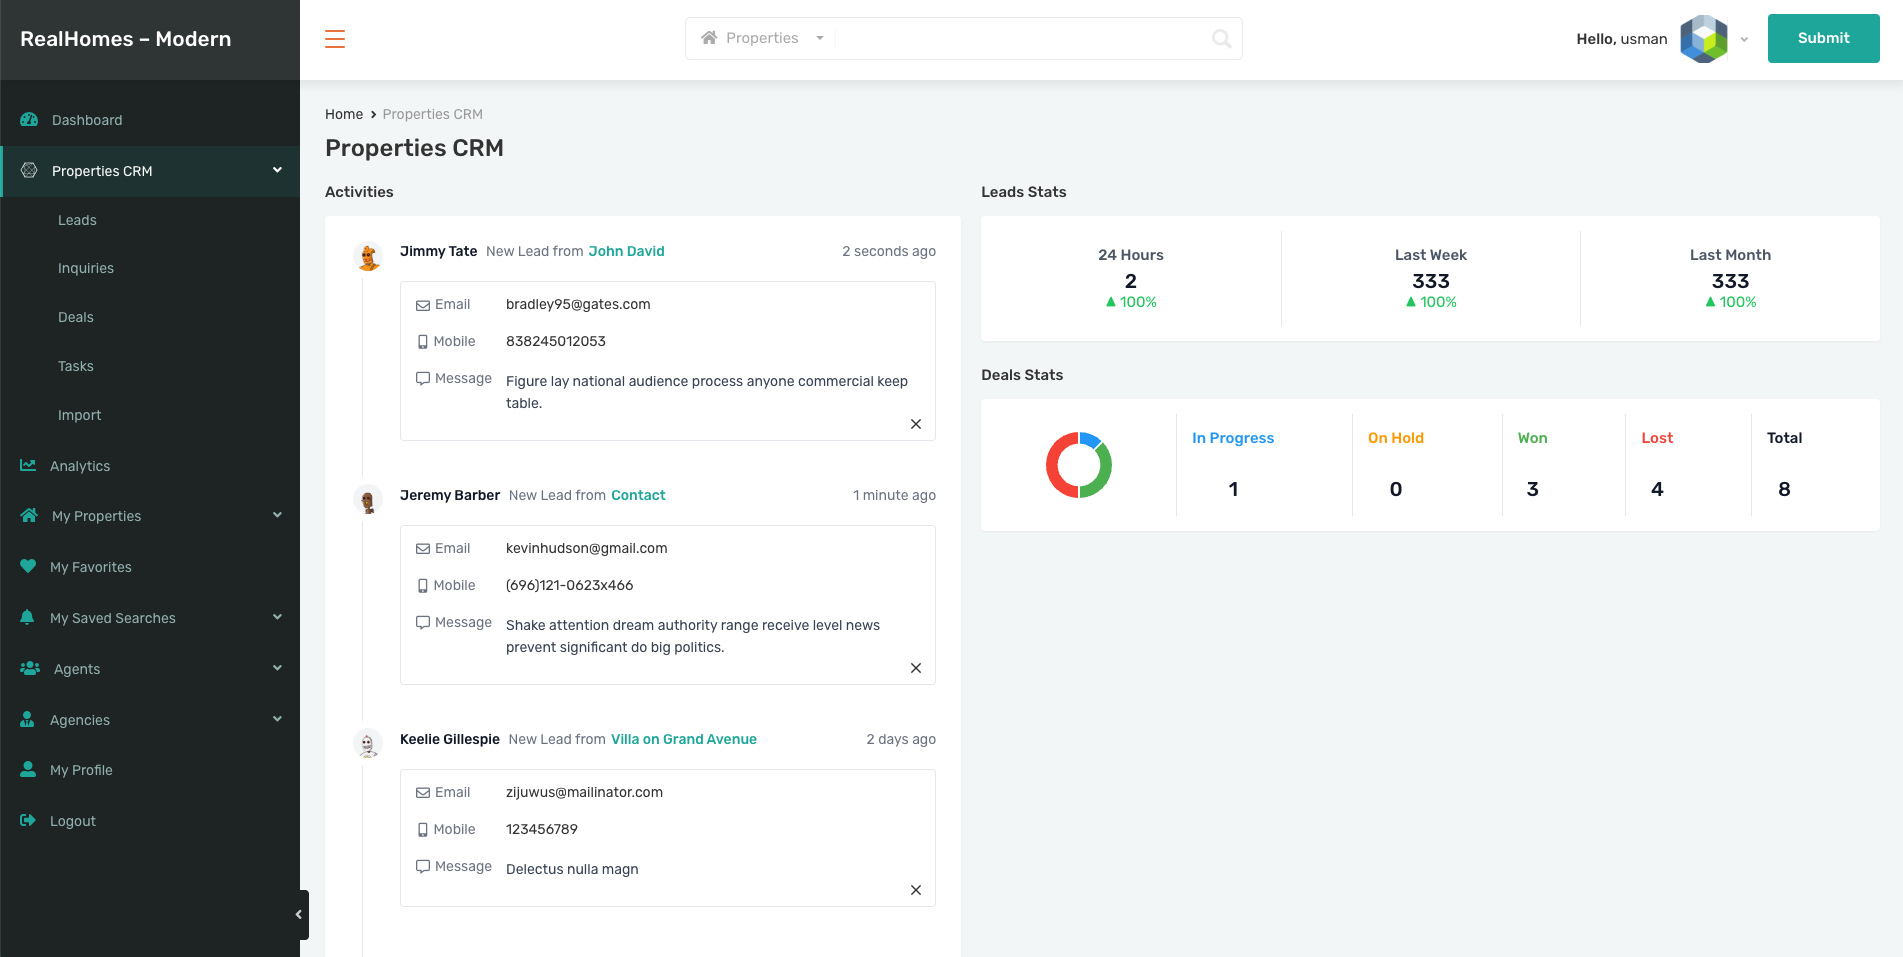
Task: Click the search magnifier icon
Action: click(x=1221, y=39)
